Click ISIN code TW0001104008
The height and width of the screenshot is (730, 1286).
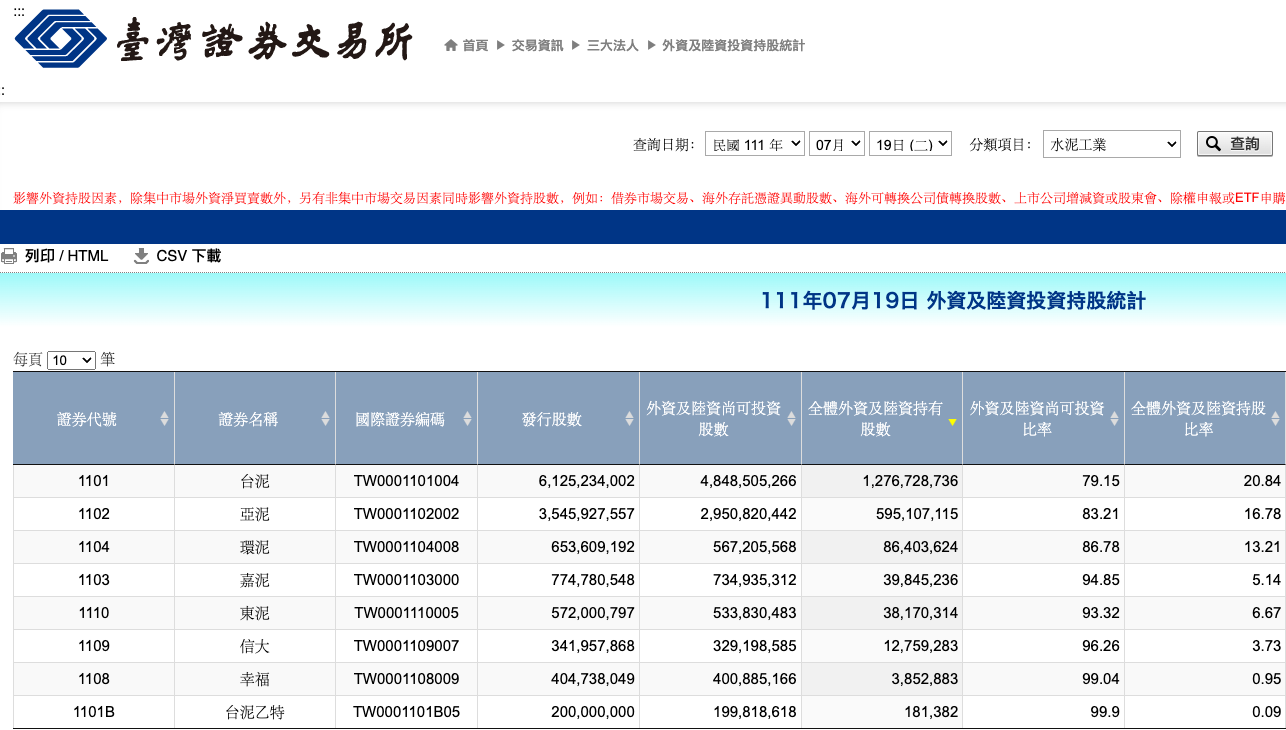pos(406,547)
